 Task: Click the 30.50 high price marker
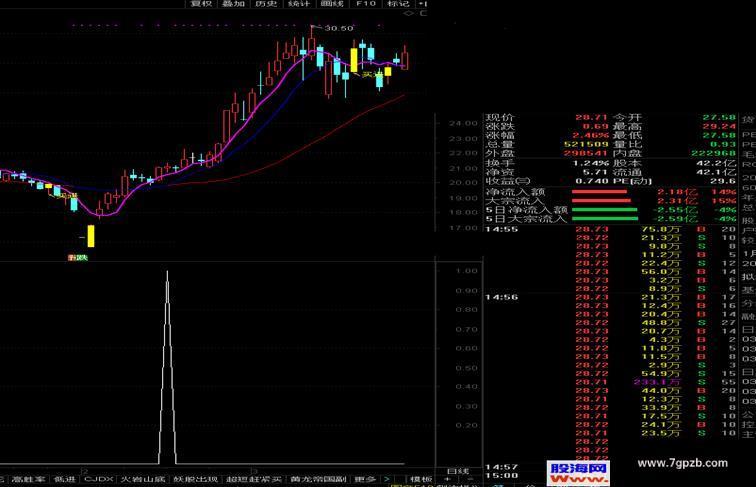(339, 28)
